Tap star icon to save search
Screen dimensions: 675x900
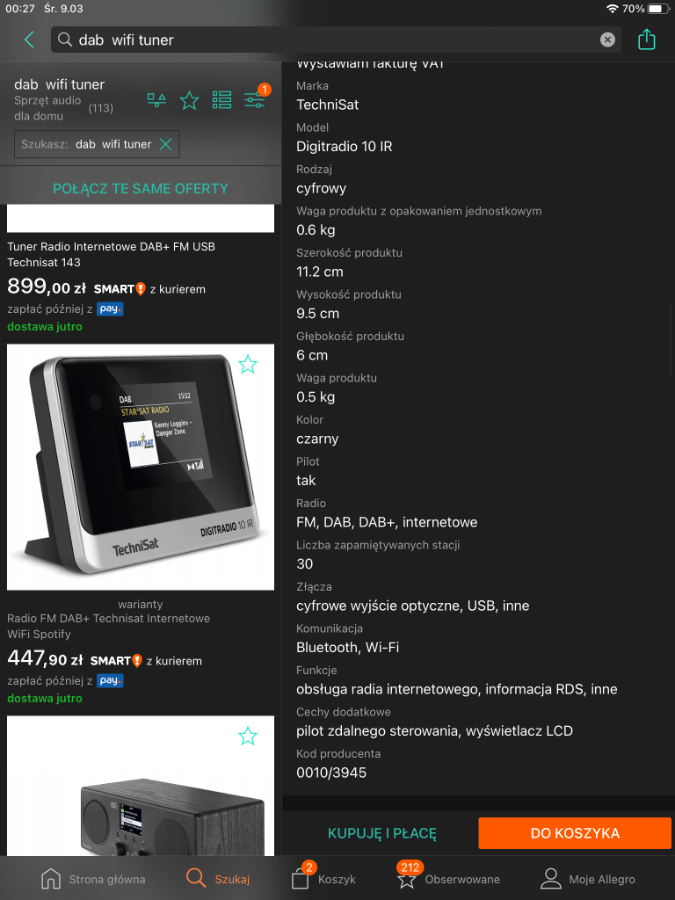pos(189,100)
